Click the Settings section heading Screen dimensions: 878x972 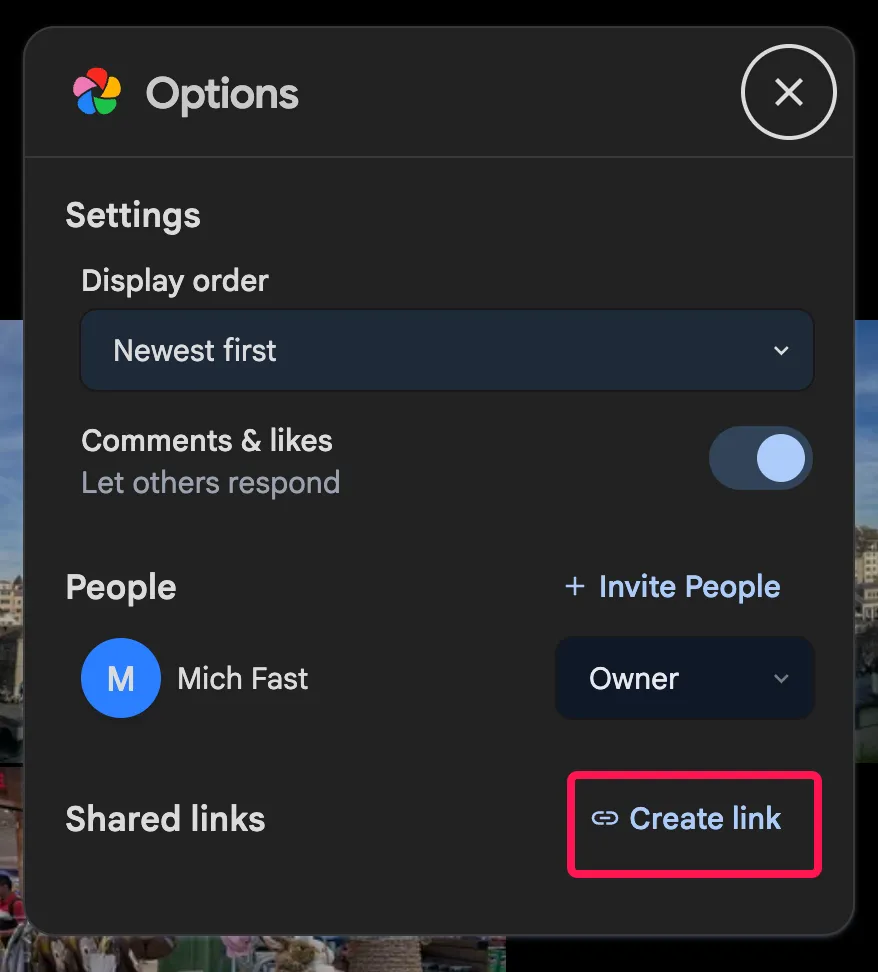pos(133,216)
